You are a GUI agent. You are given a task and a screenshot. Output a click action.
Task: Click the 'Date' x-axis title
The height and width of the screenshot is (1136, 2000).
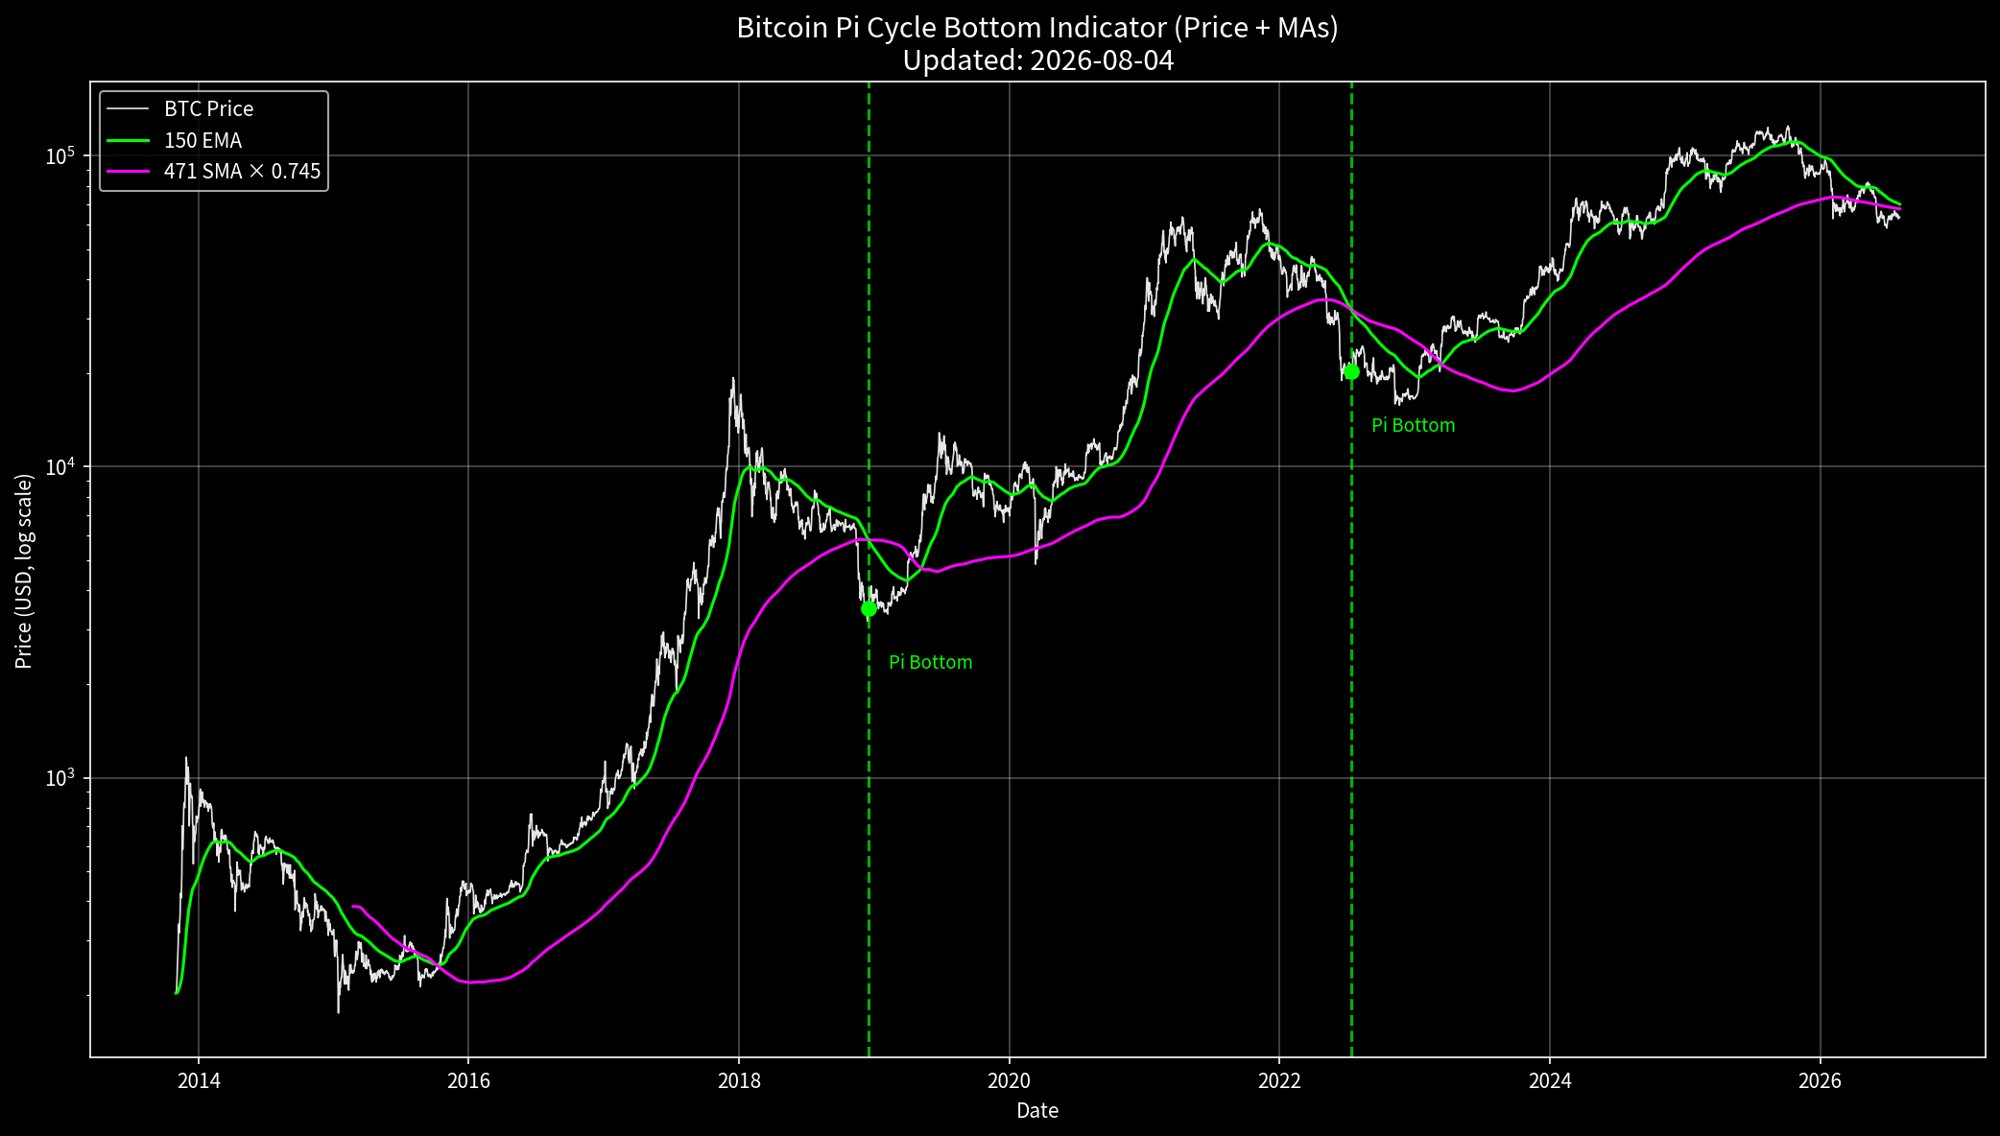click(x=1037, y=1111)
